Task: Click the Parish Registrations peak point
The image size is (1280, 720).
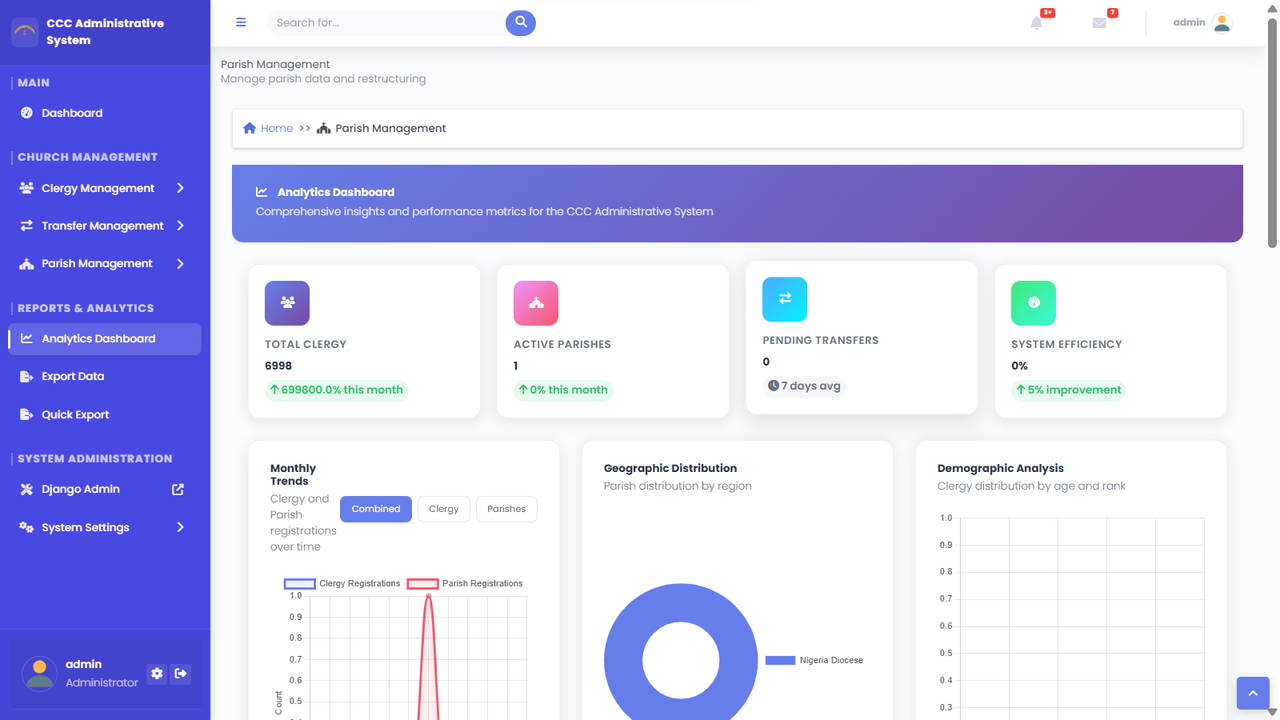Action: pos(429,596)
